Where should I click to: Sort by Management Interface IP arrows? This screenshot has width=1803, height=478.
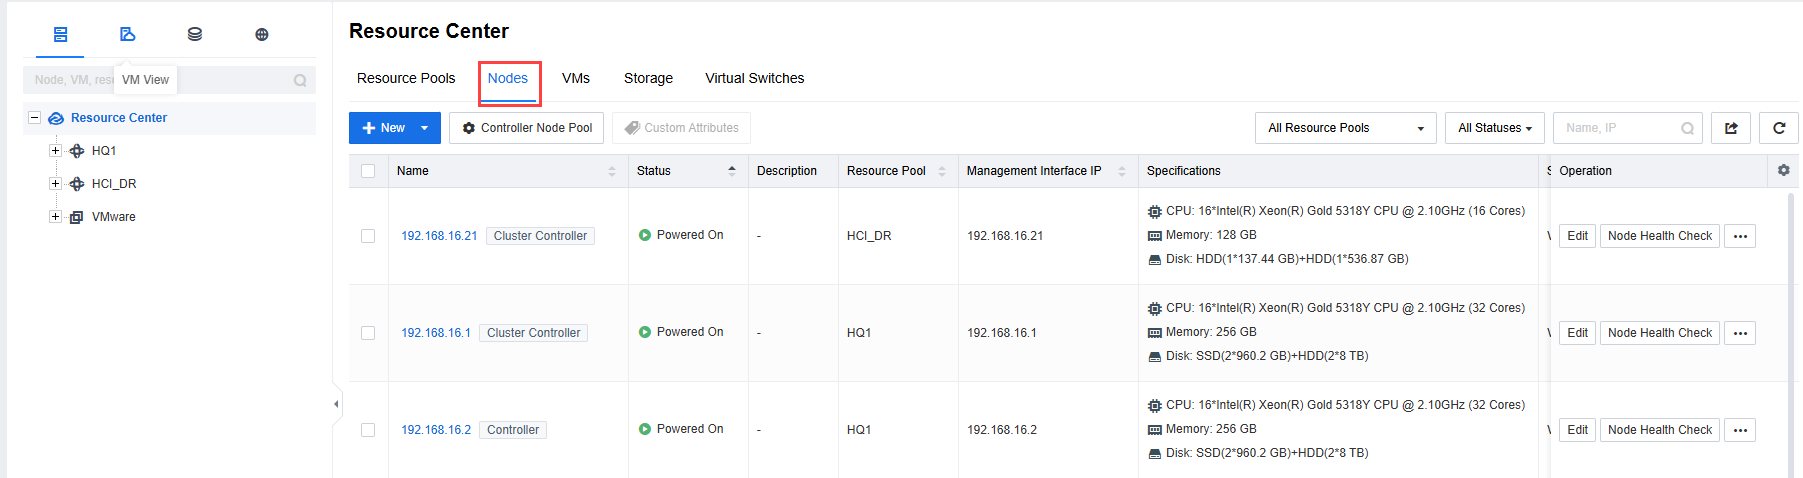point(1122,171)
